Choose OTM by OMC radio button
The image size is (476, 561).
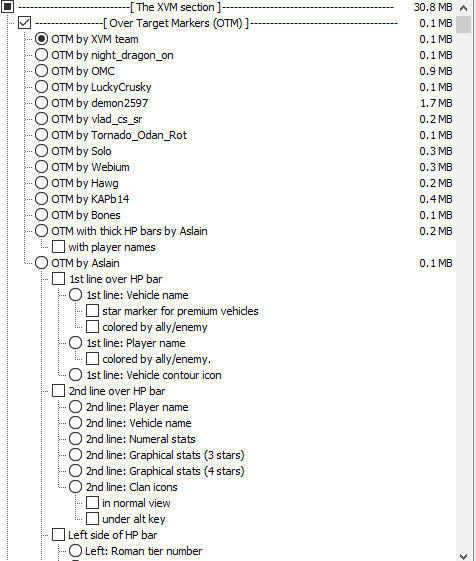tap(42, 70)
